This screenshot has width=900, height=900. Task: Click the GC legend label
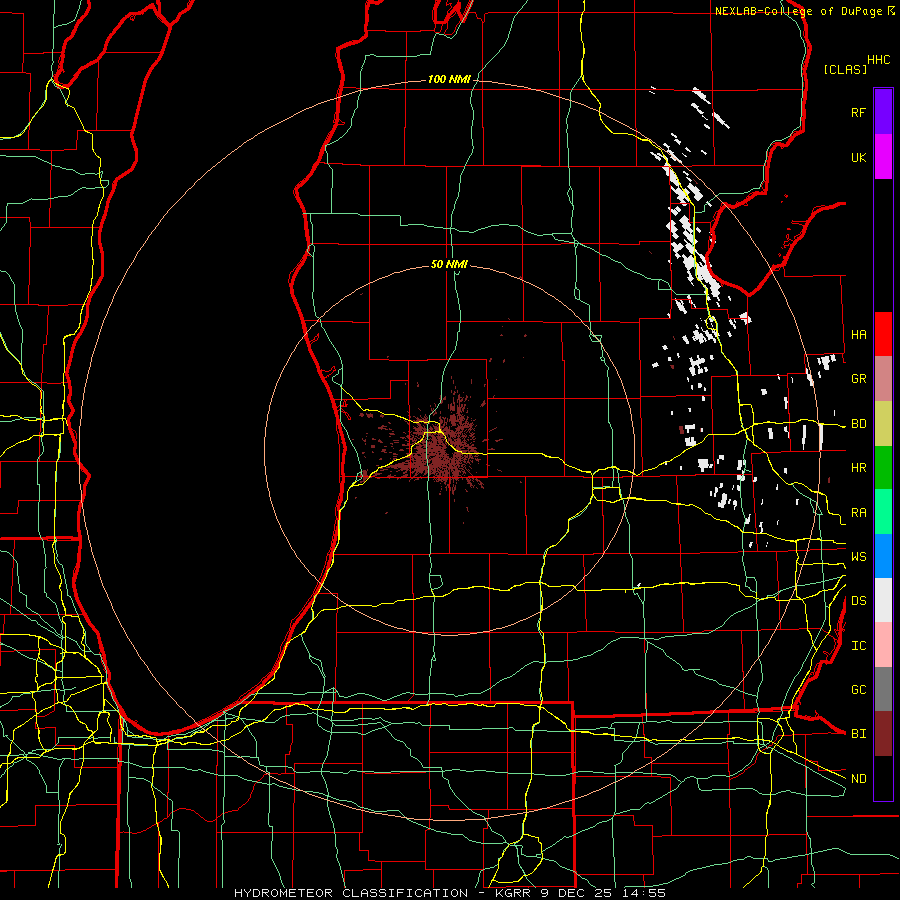pyautogui.click(x=858, y=689)
